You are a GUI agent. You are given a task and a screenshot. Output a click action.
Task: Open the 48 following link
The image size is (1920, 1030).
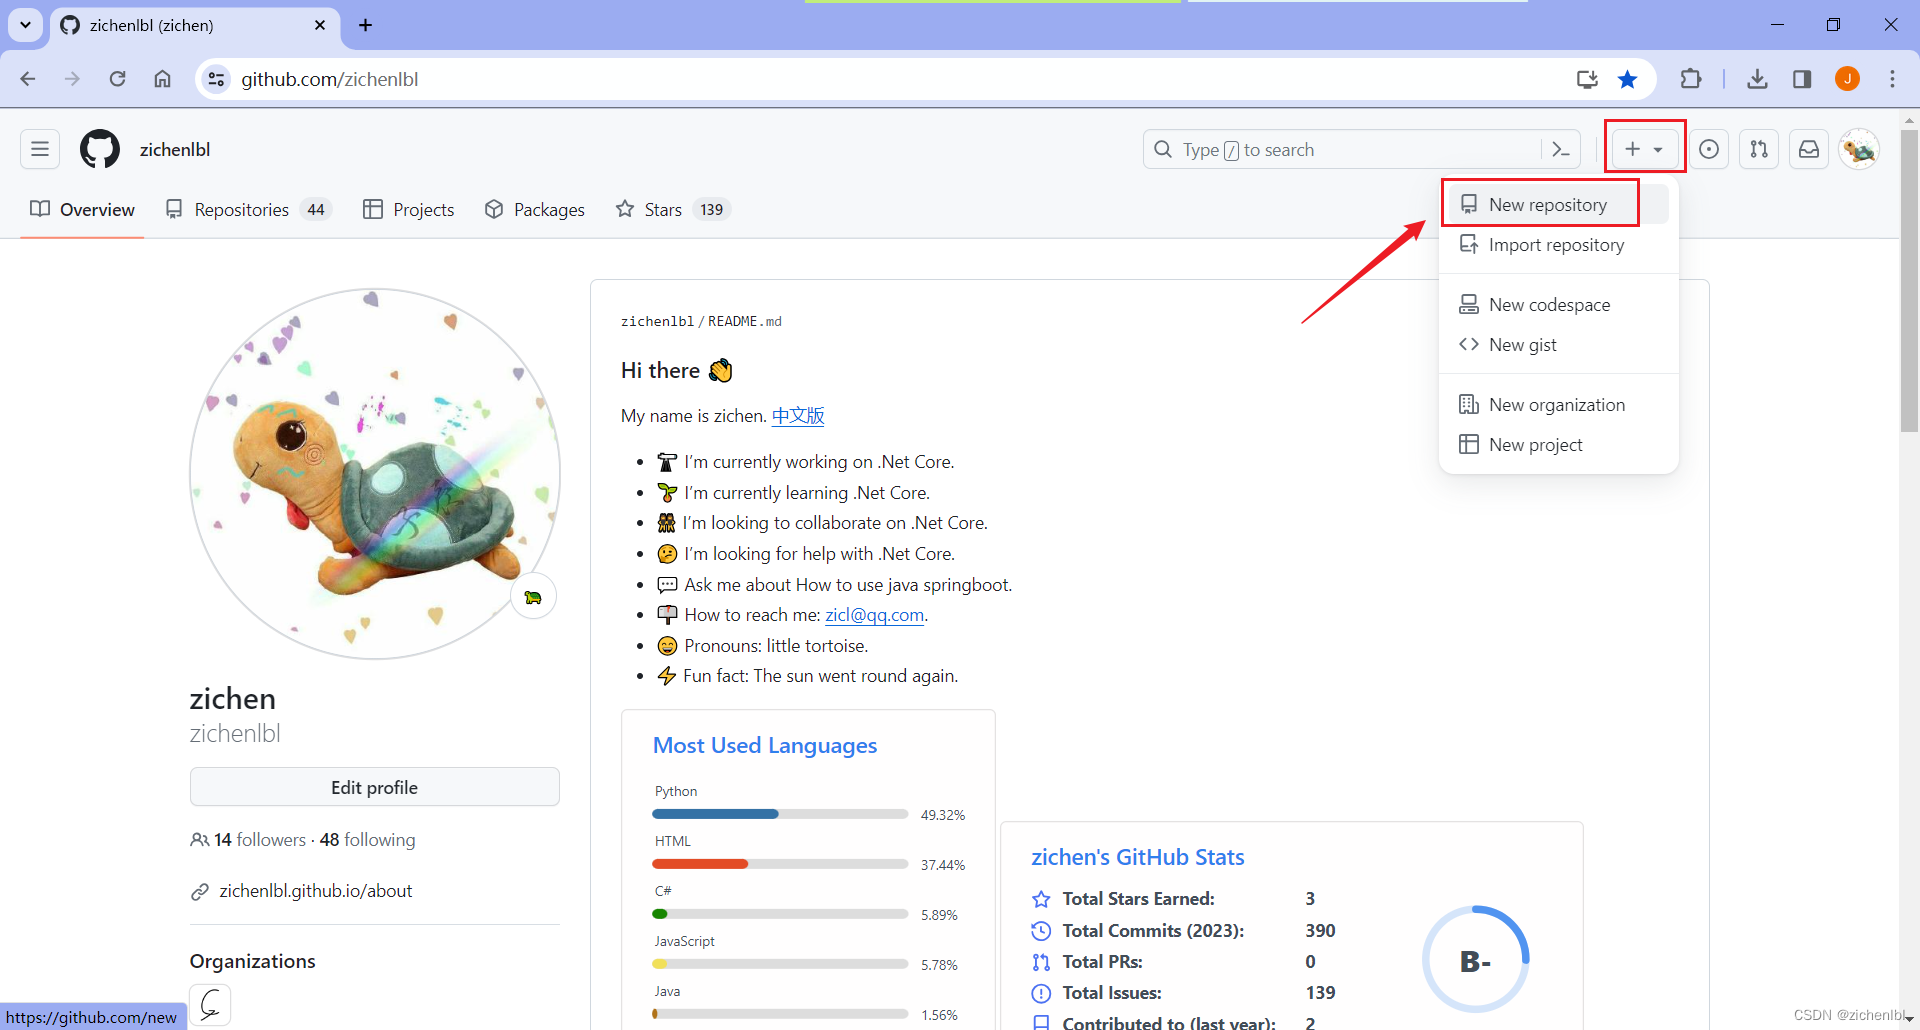click(367, 840)
